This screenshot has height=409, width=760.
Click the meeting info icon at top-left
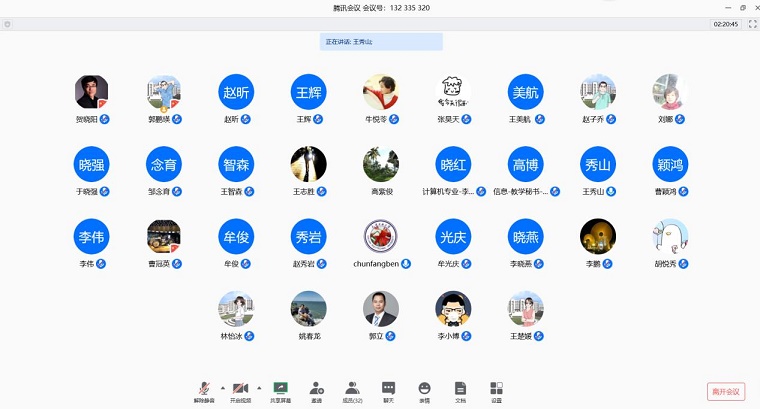coord(8,24)
